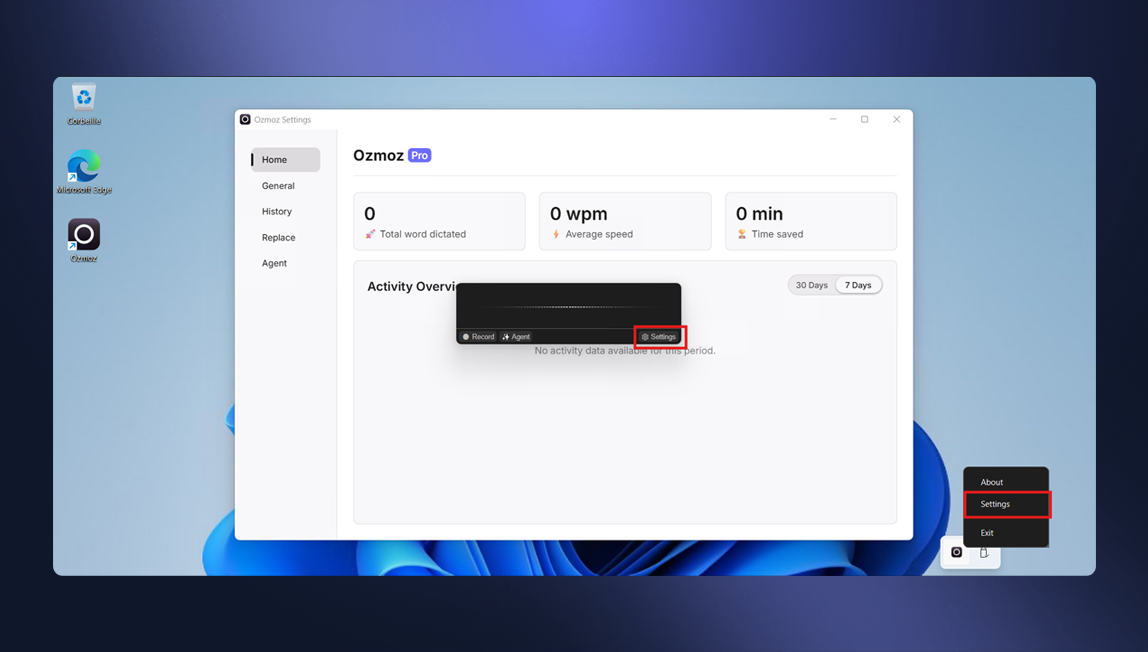Click the trophy icon next to Time saved

(x=742, y=234)
